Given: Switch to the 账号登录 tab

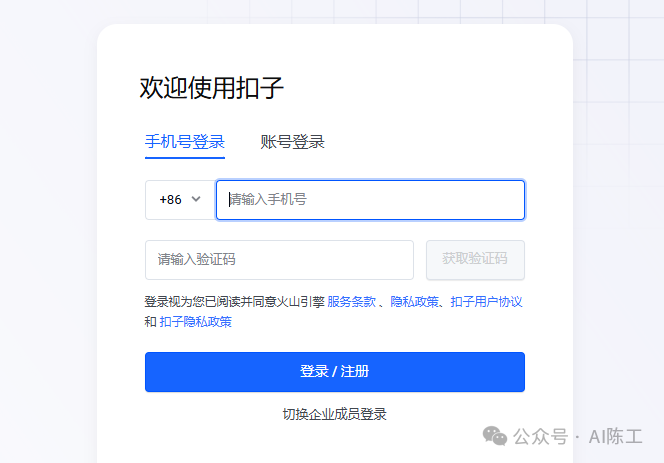Looking at the screenshot, I should (x=292, y=142).
